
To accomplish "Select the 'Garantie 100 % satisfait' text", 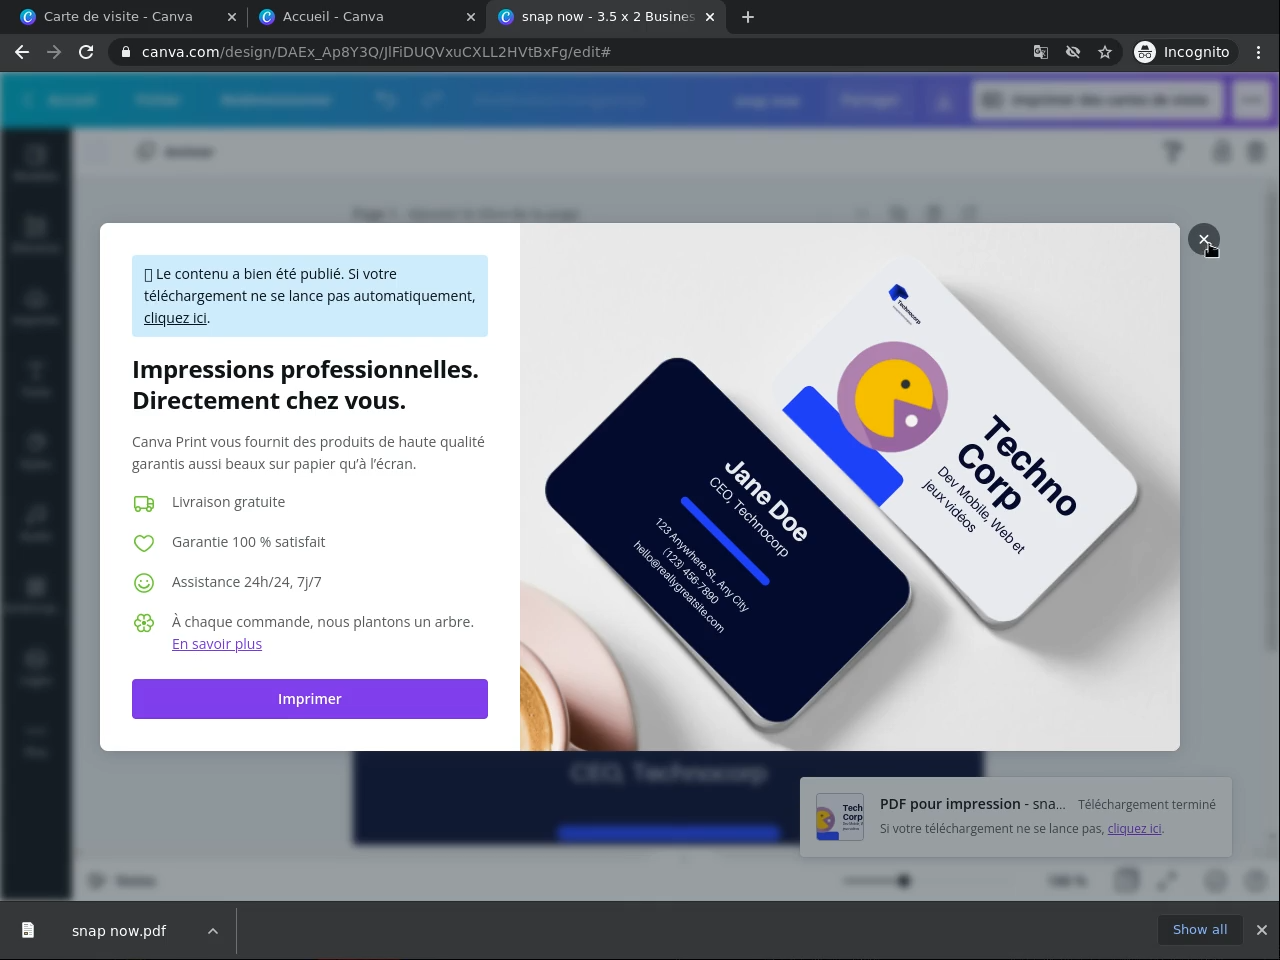I will click(x=248, y=542).
